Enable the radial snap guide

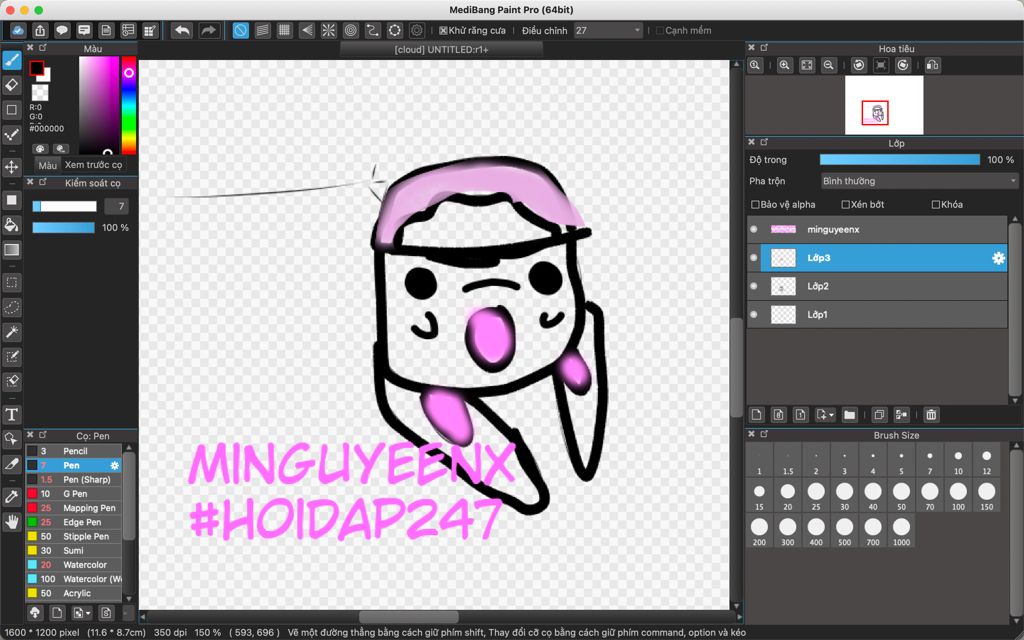point(328,30)
